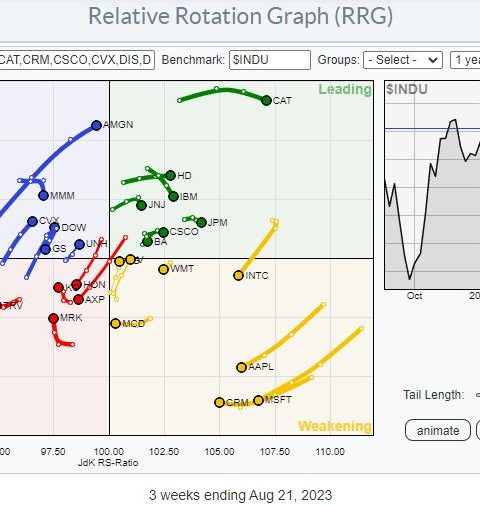Select the HD data point
The height and width of the screenshot is (506, 480).
pos(170,175)
